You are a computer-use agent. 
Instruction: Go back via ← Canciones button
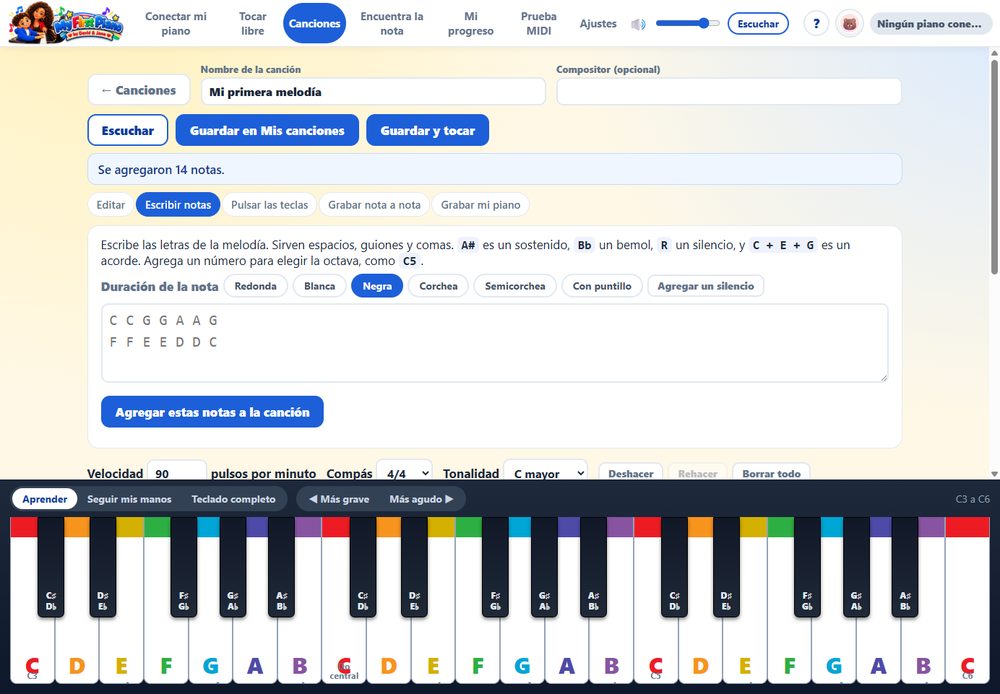click(139, 90)
